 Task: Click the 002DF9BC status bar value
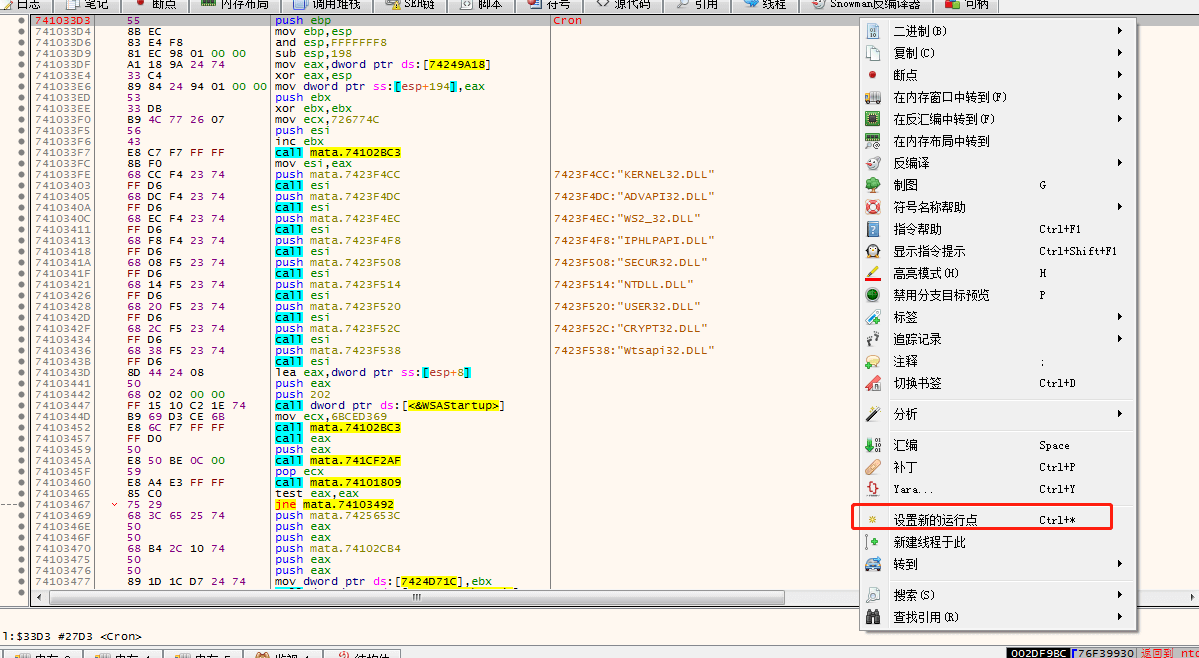click(1038, 653)
